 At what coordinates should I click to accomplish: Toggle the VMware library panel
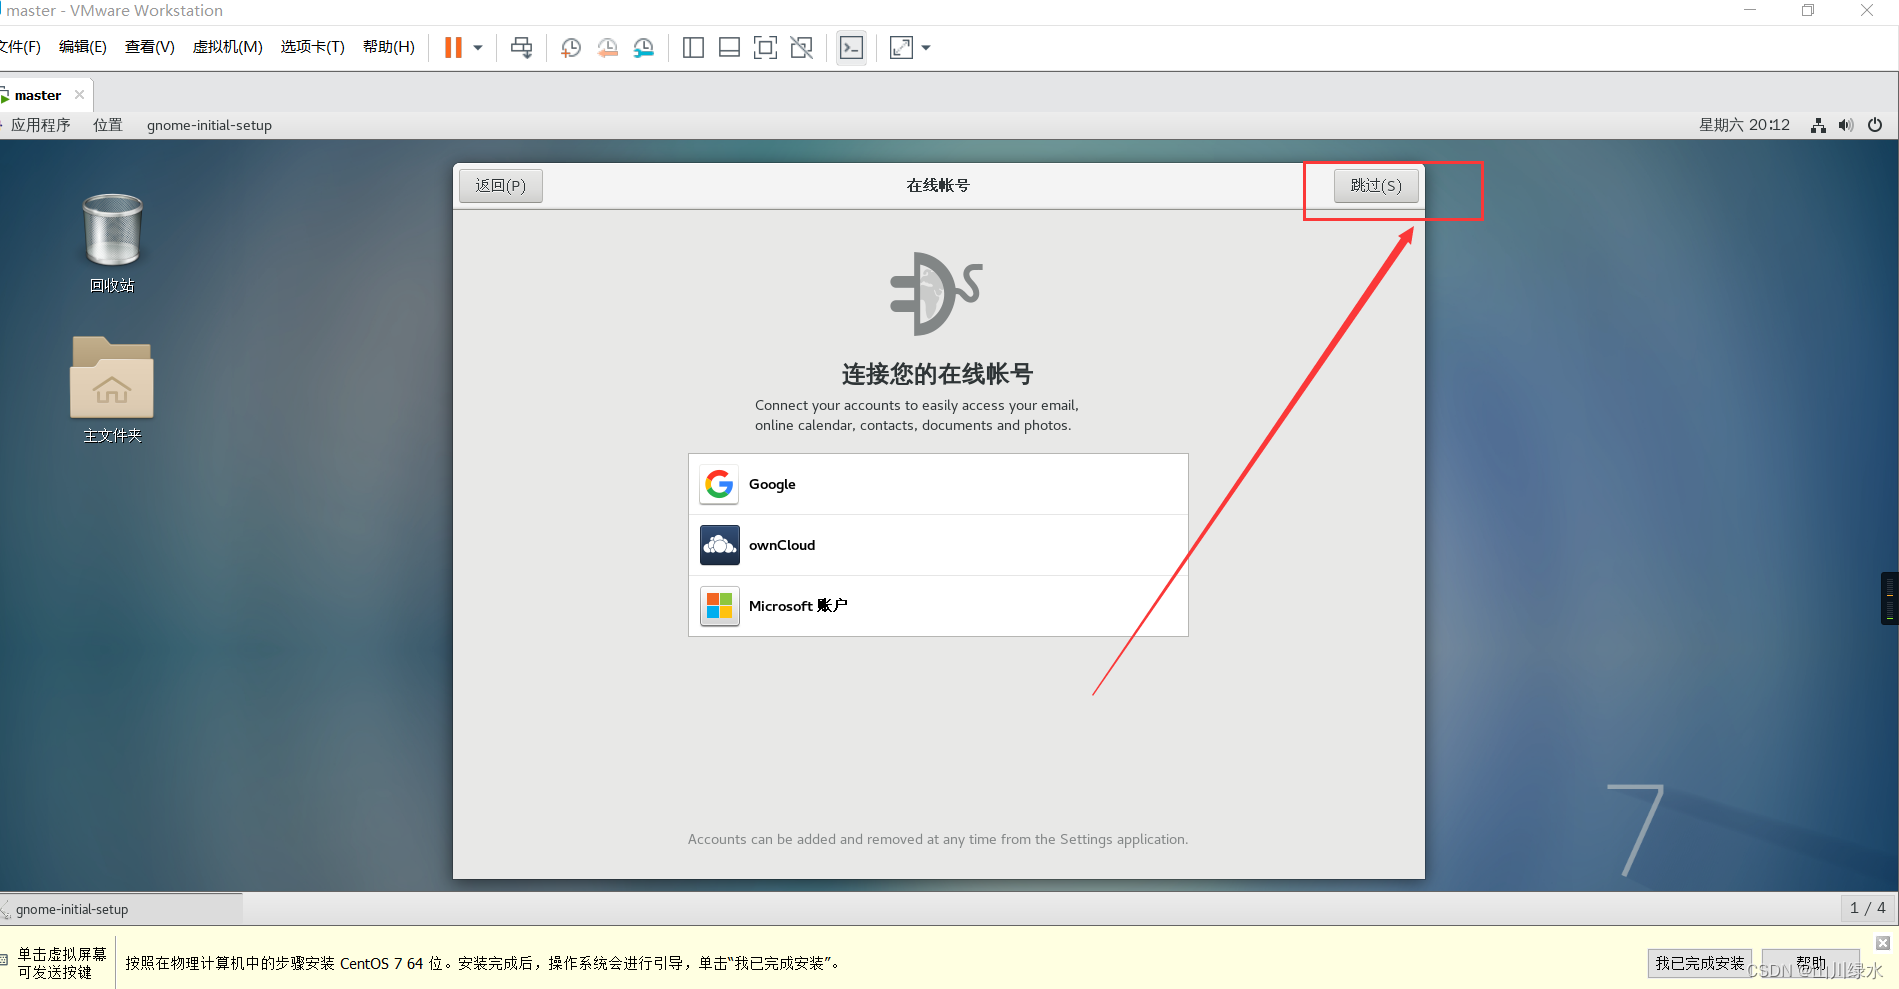click(x=693, y=47)
